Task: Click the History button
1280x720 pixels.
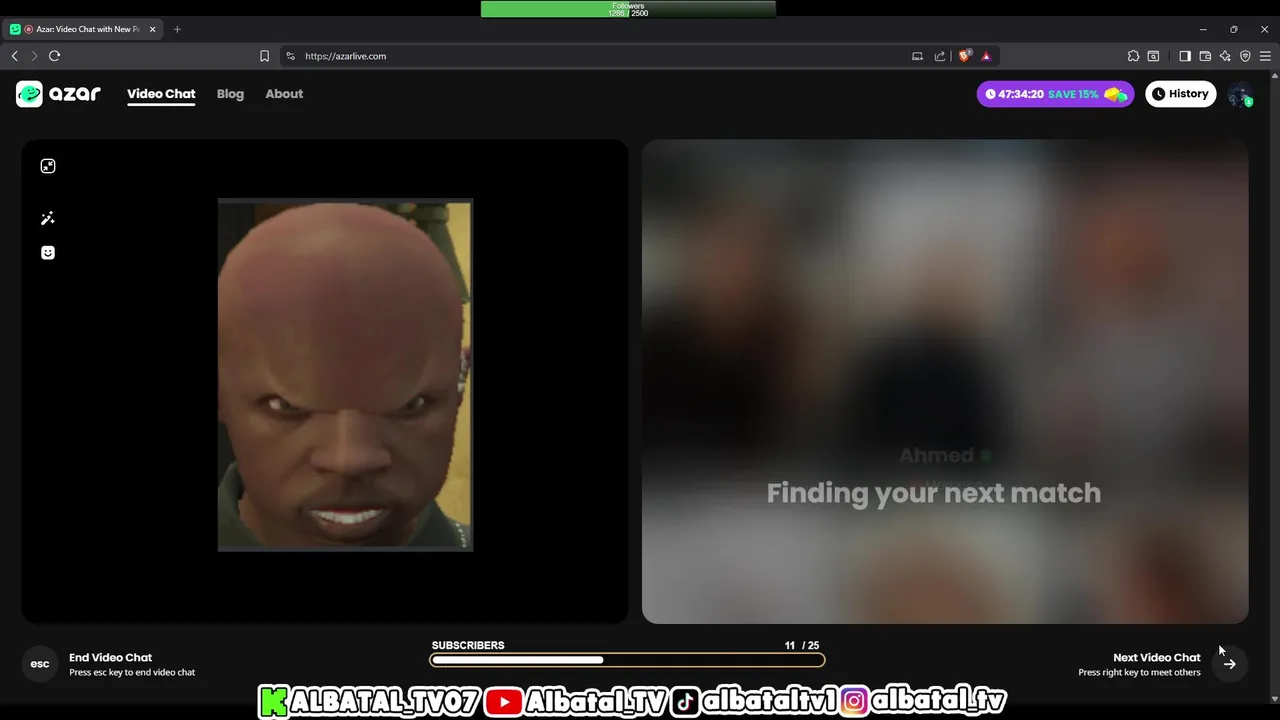Action: pyautogui.click(x=1180, y=94)
